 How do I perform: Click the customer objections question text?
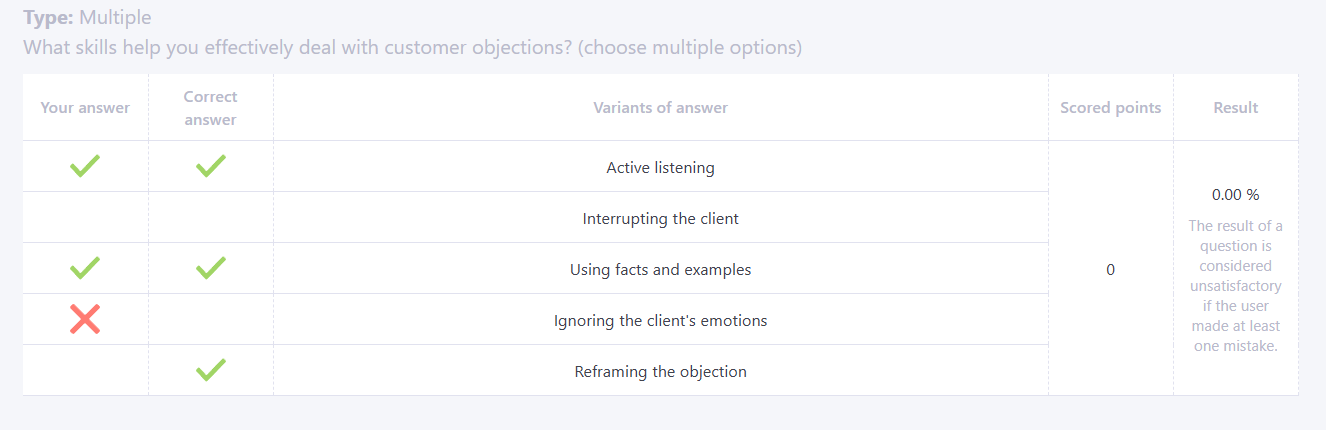(412, 48)
